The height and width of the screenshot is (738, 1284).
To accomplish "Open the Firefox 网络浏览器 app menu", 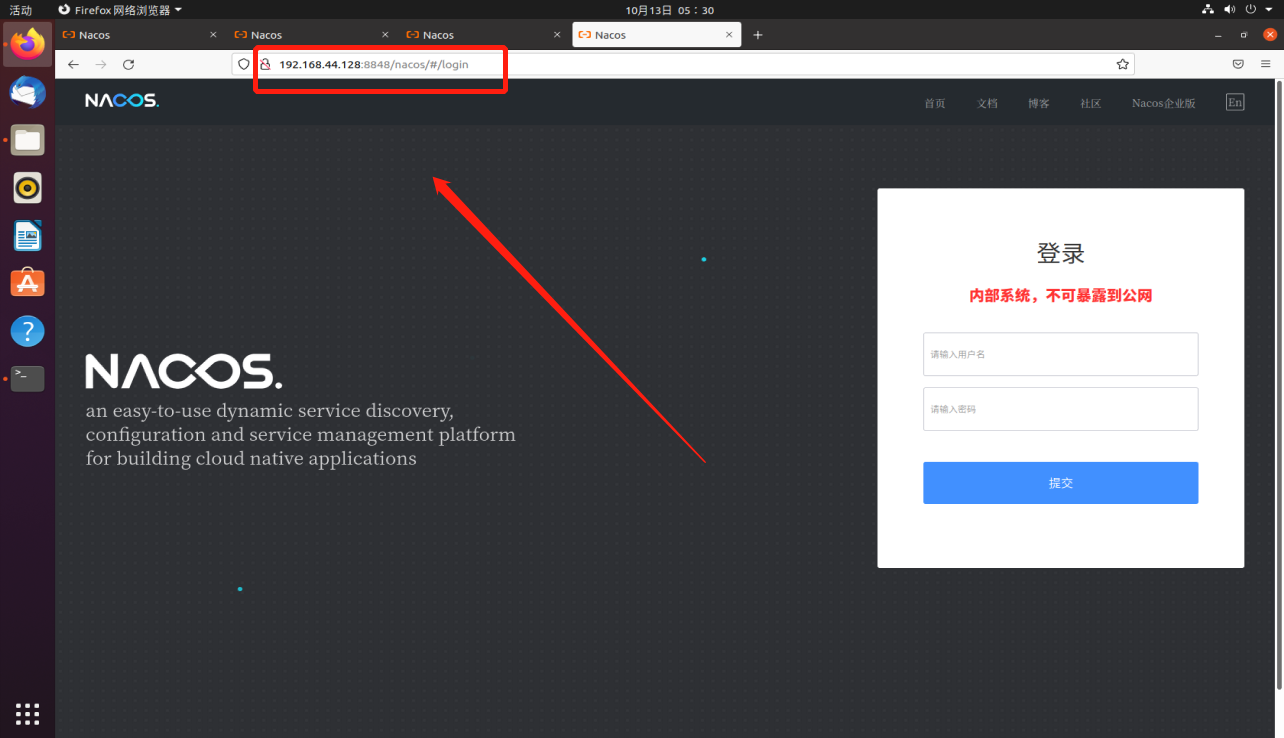I will (x=120, y=9).
